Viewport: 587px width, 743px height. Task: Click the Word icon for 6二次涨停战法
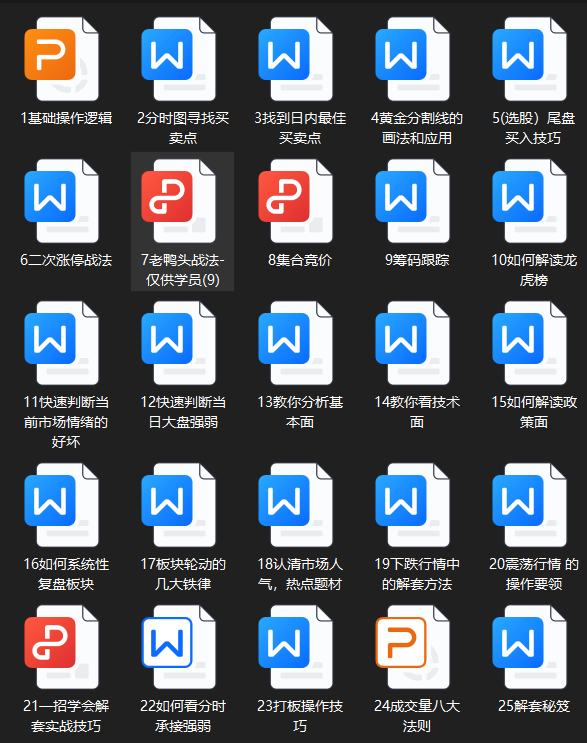click(62, 201)
